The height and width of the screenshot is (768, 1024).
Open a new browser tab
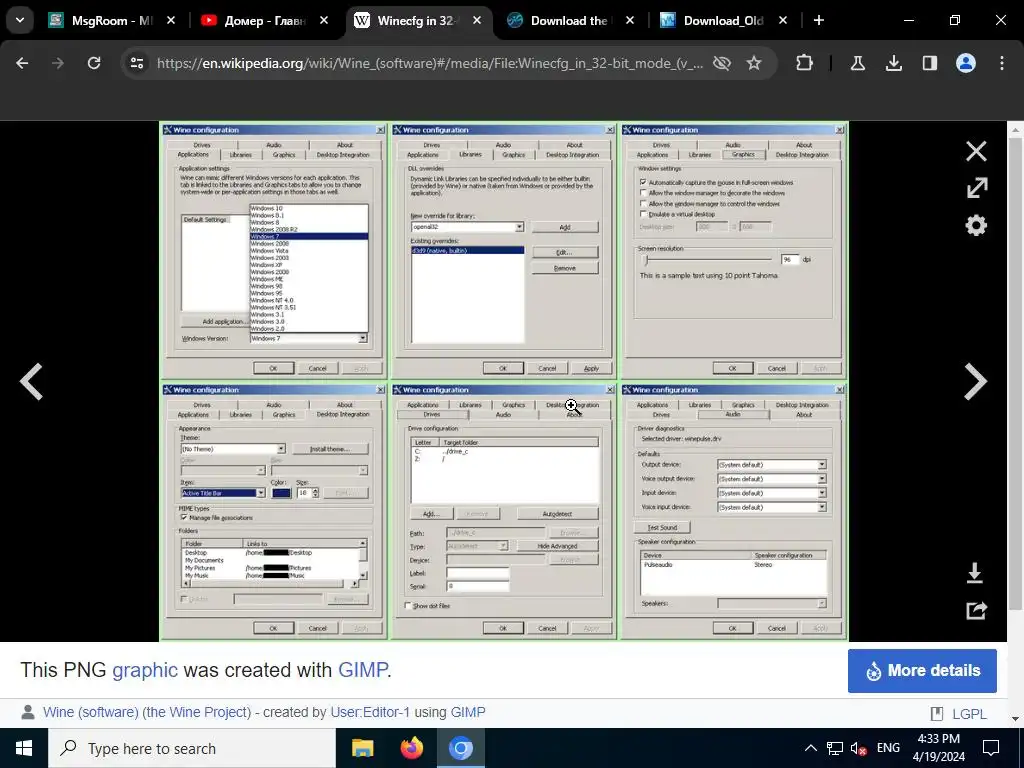pyautogui.click(x=819, y=20)
